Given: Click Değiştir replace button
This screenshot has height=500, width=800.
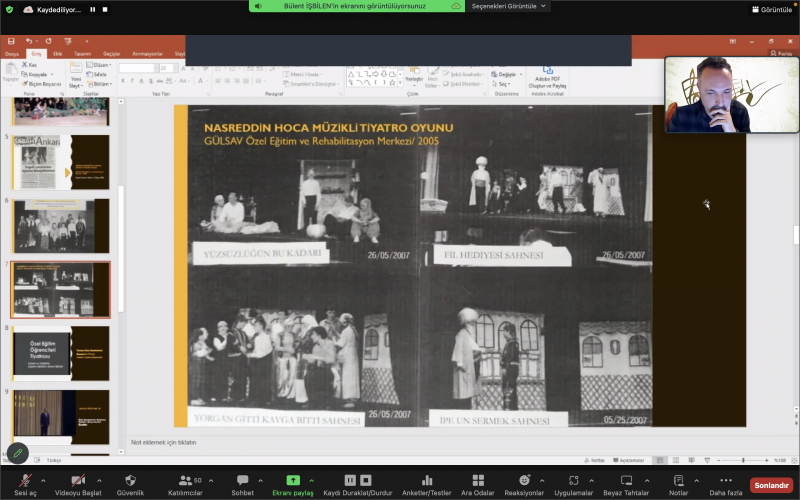Looking at the screenshot, I should [x=507, y=74].
